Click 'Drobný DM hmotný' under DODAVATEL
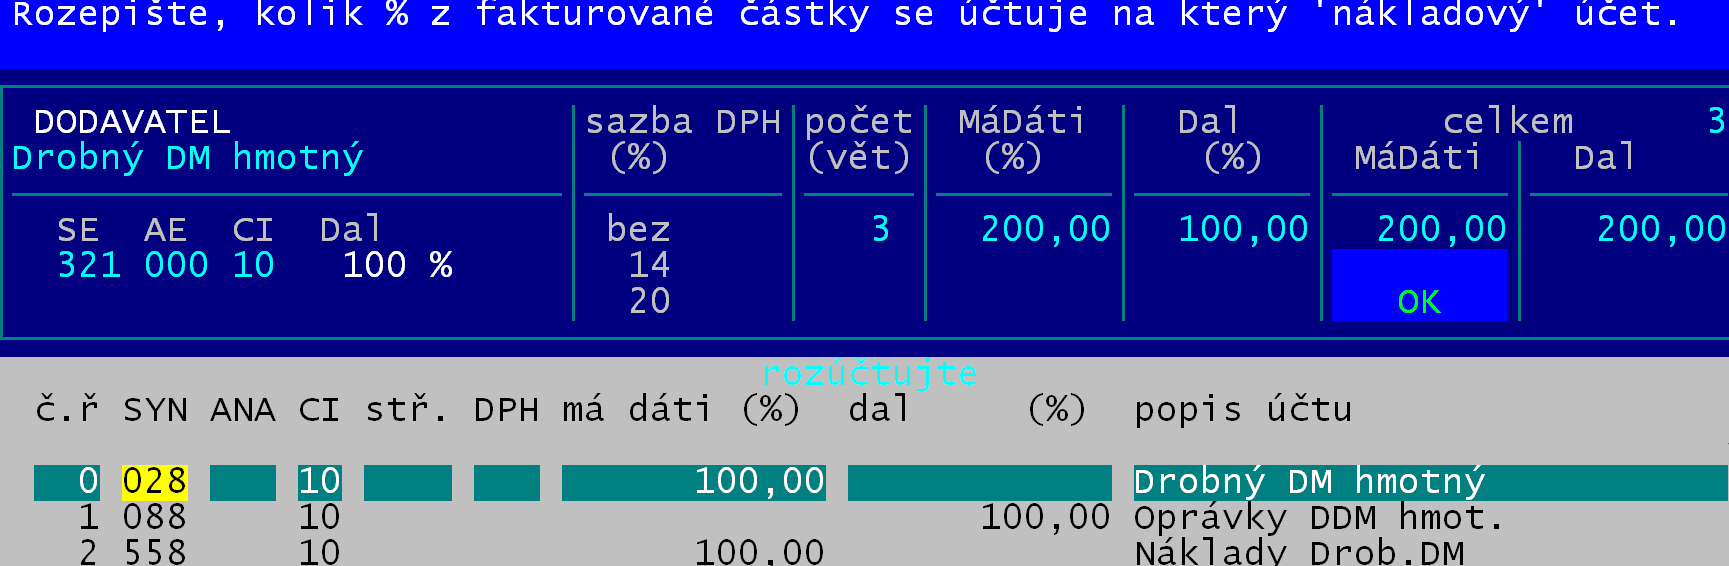Screen dimensions: 1729x566 tap(188, 158)
